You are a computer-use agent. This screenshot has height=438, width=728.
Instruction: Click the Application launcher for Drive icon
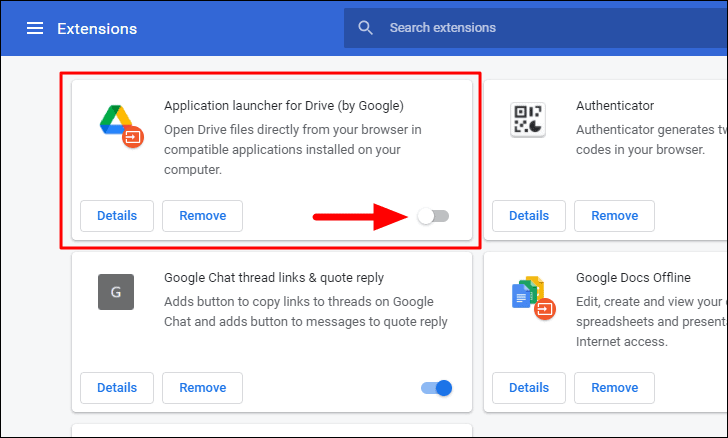pyautogui.click(x=121, y=126)
